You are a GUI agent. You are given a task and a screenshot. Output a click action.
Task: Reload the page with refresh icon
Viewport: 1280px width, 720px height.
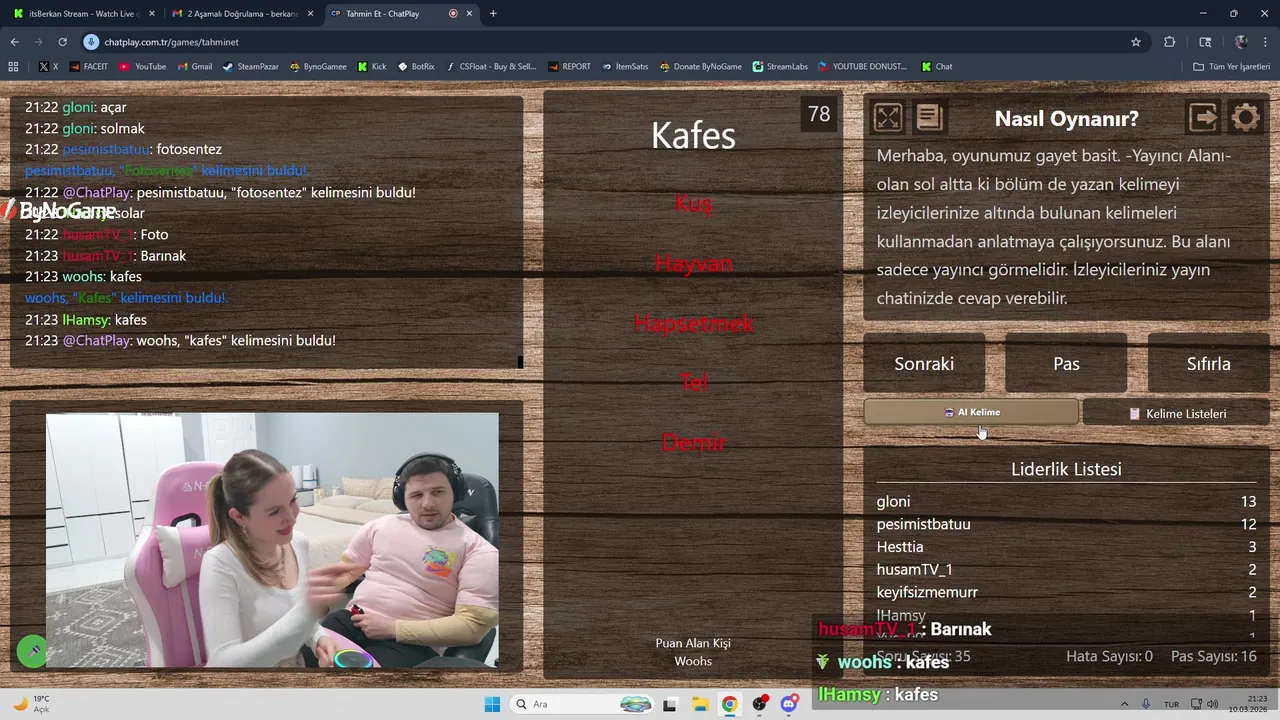point(62,42)
